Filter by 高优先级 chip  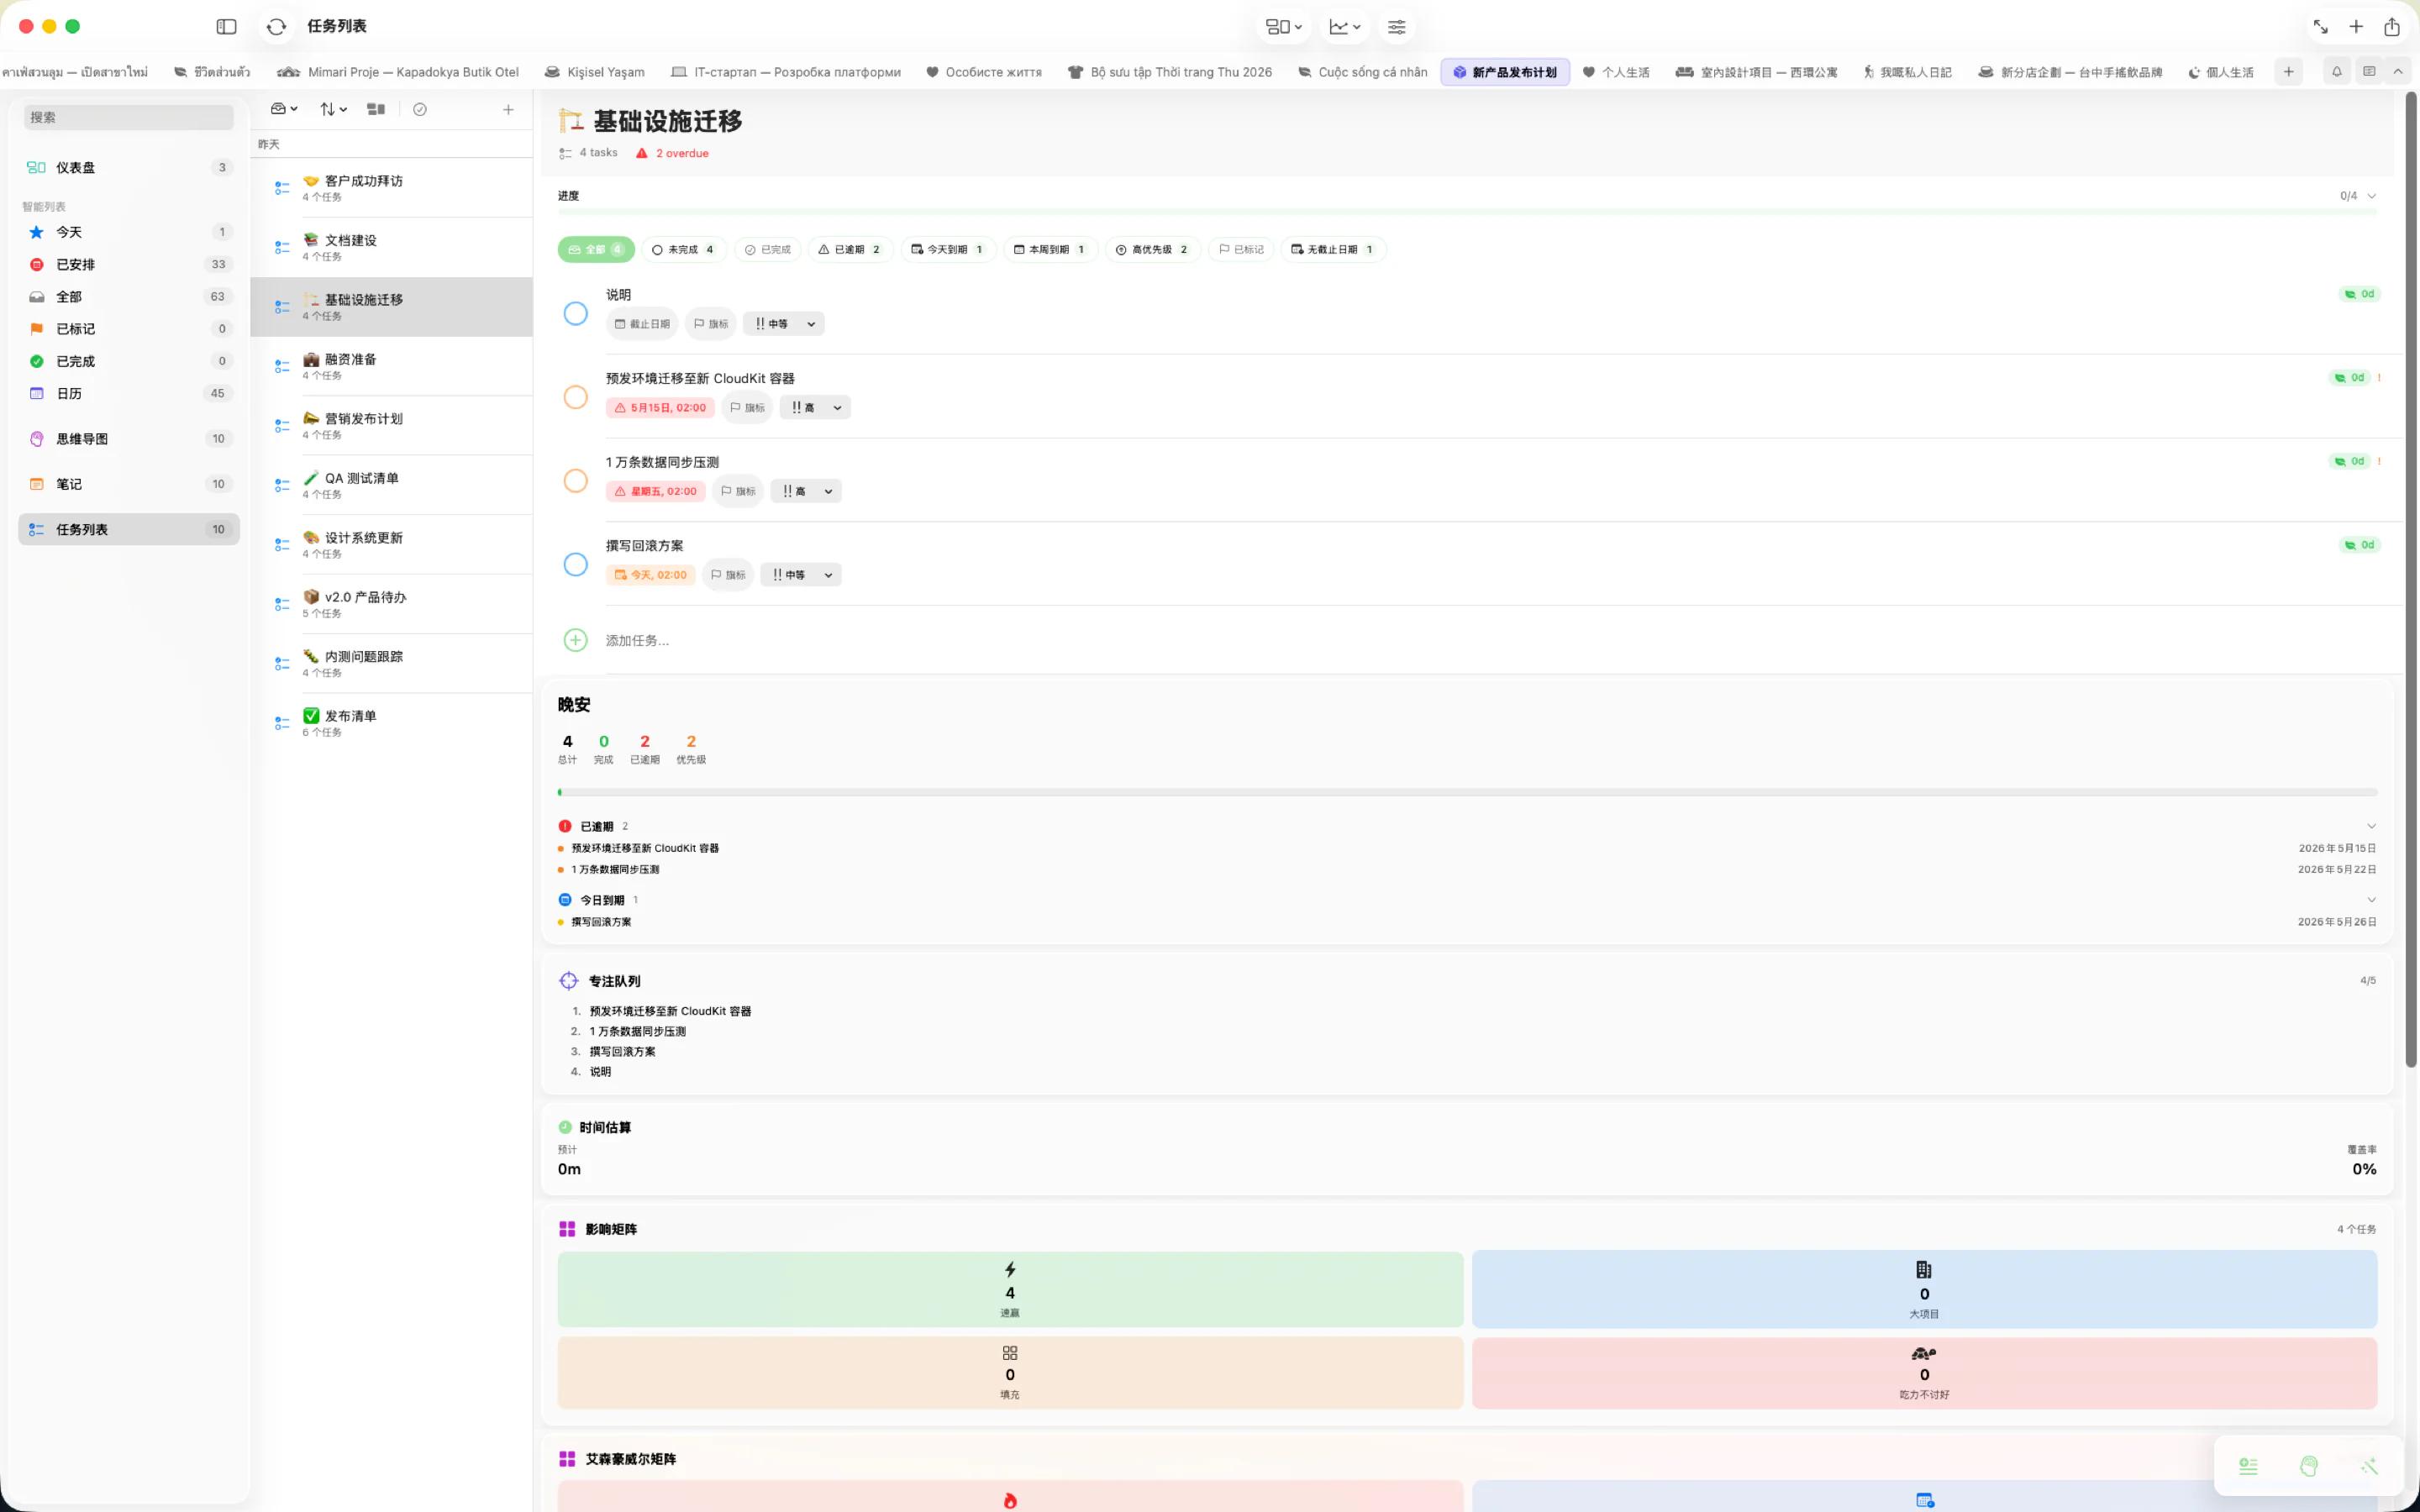pyautogui.click(x=1152, y=250)
